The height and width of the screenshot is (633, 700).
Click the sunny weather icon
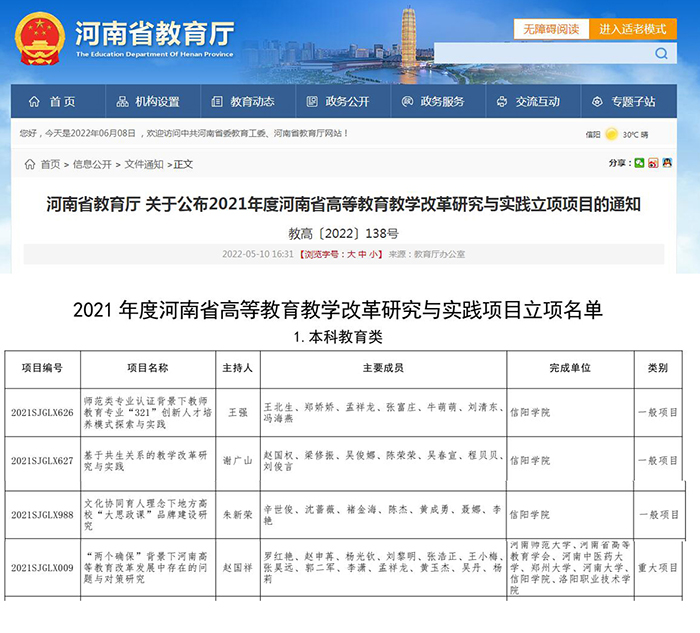[x=612, y=134]
